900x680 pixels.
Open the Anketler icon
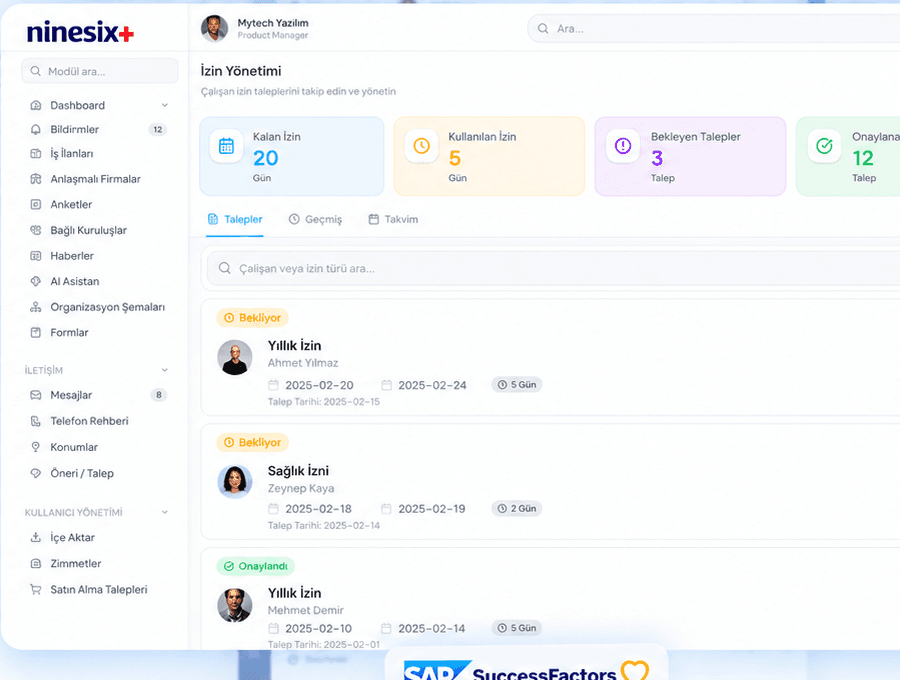point(36,204)
